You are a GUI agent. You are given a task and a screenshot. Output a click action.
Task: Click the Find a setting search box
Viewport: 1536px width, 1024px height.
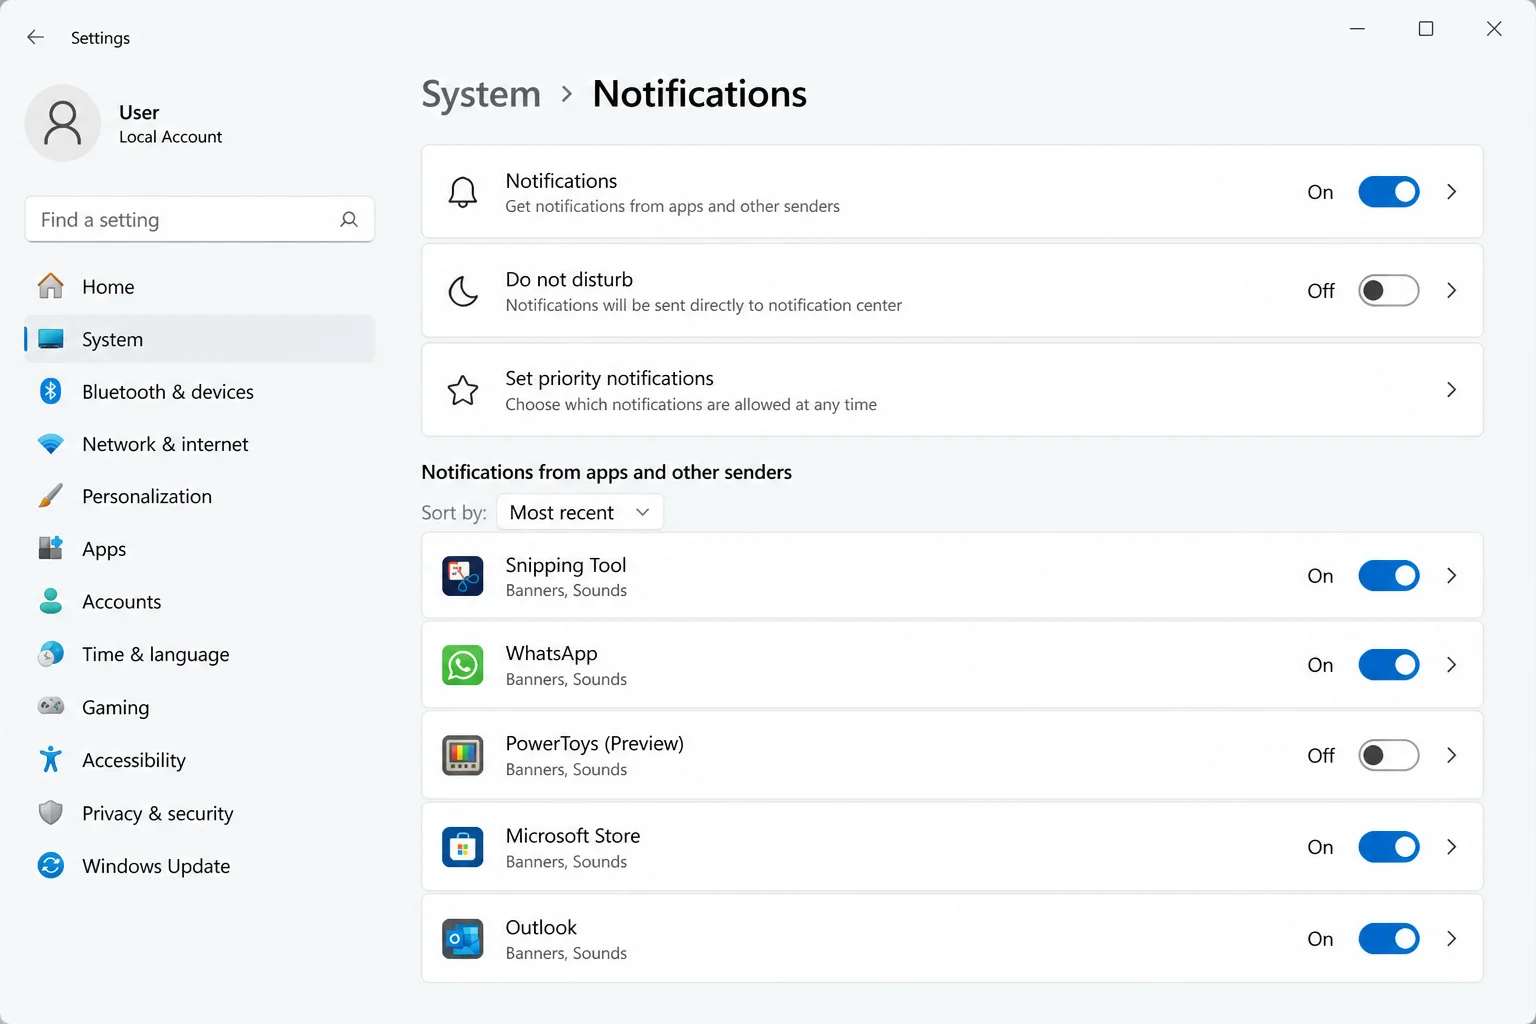200,219
